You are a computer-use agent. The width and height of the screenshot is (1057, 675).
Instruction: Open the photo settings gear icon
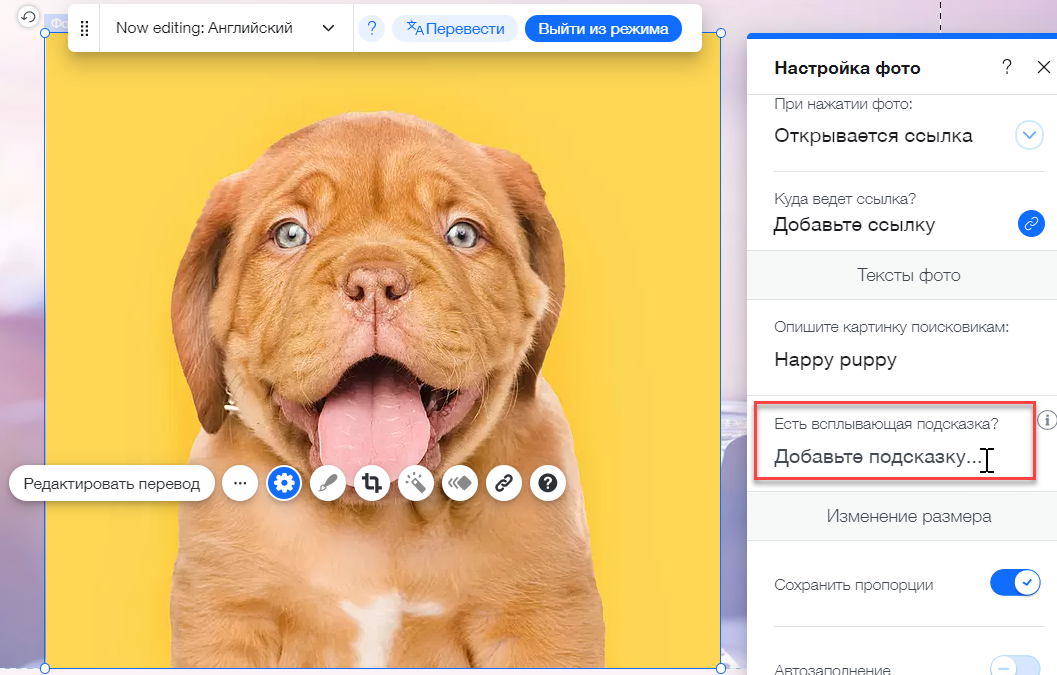284,484
